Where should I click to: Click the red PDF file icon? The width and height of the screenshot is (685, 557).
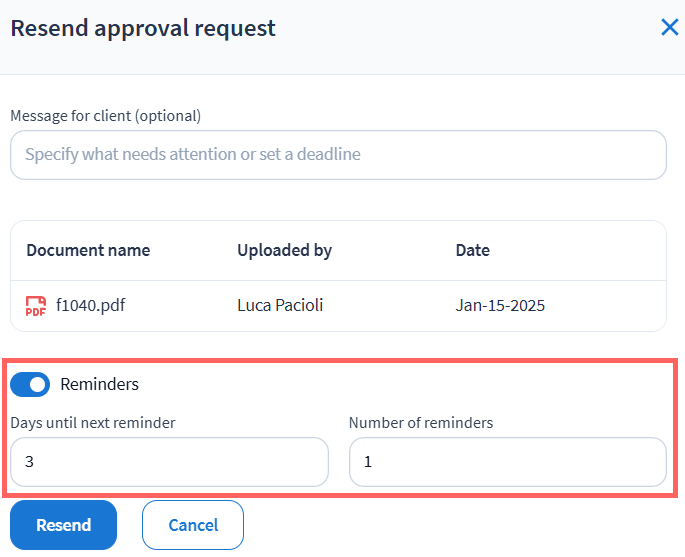click(x=36, y=306)
